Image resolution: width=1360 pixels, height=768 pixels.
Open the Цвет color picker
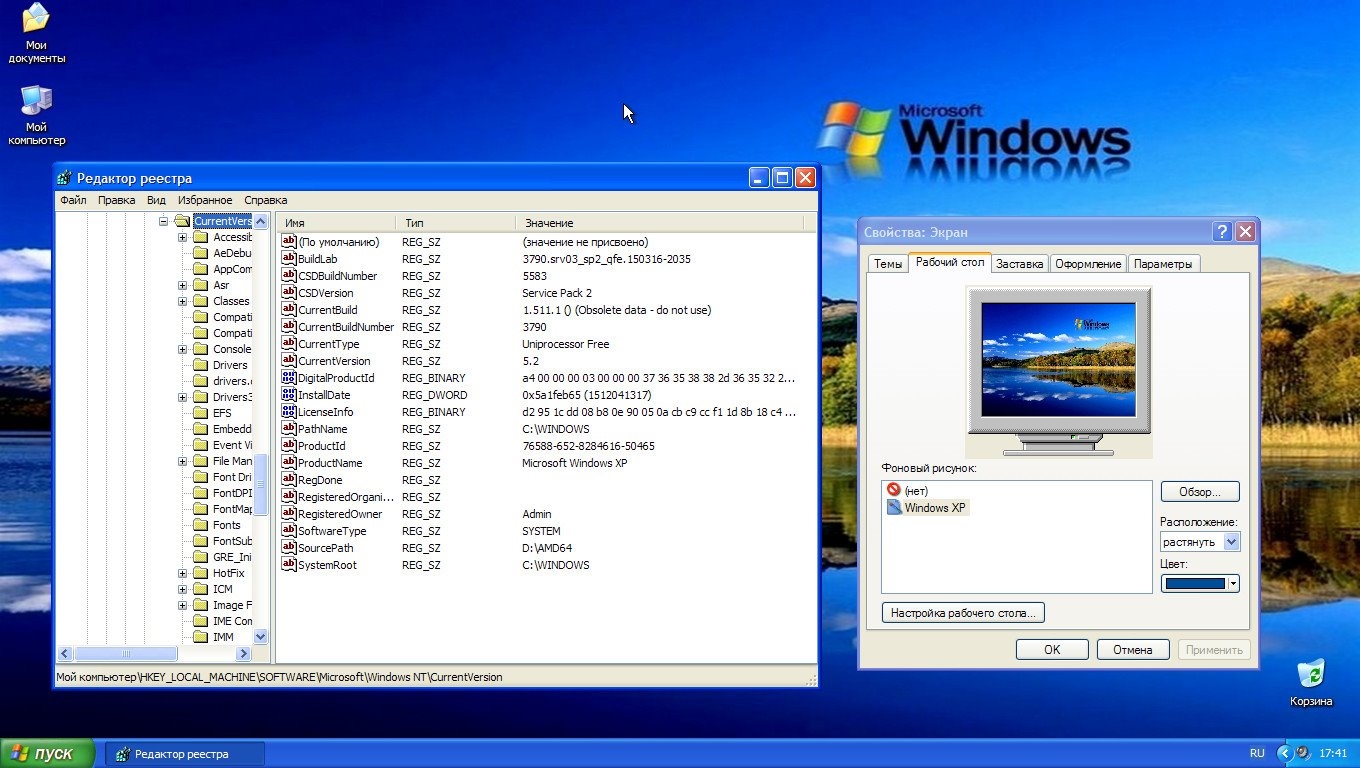(x=1200, y=583)
